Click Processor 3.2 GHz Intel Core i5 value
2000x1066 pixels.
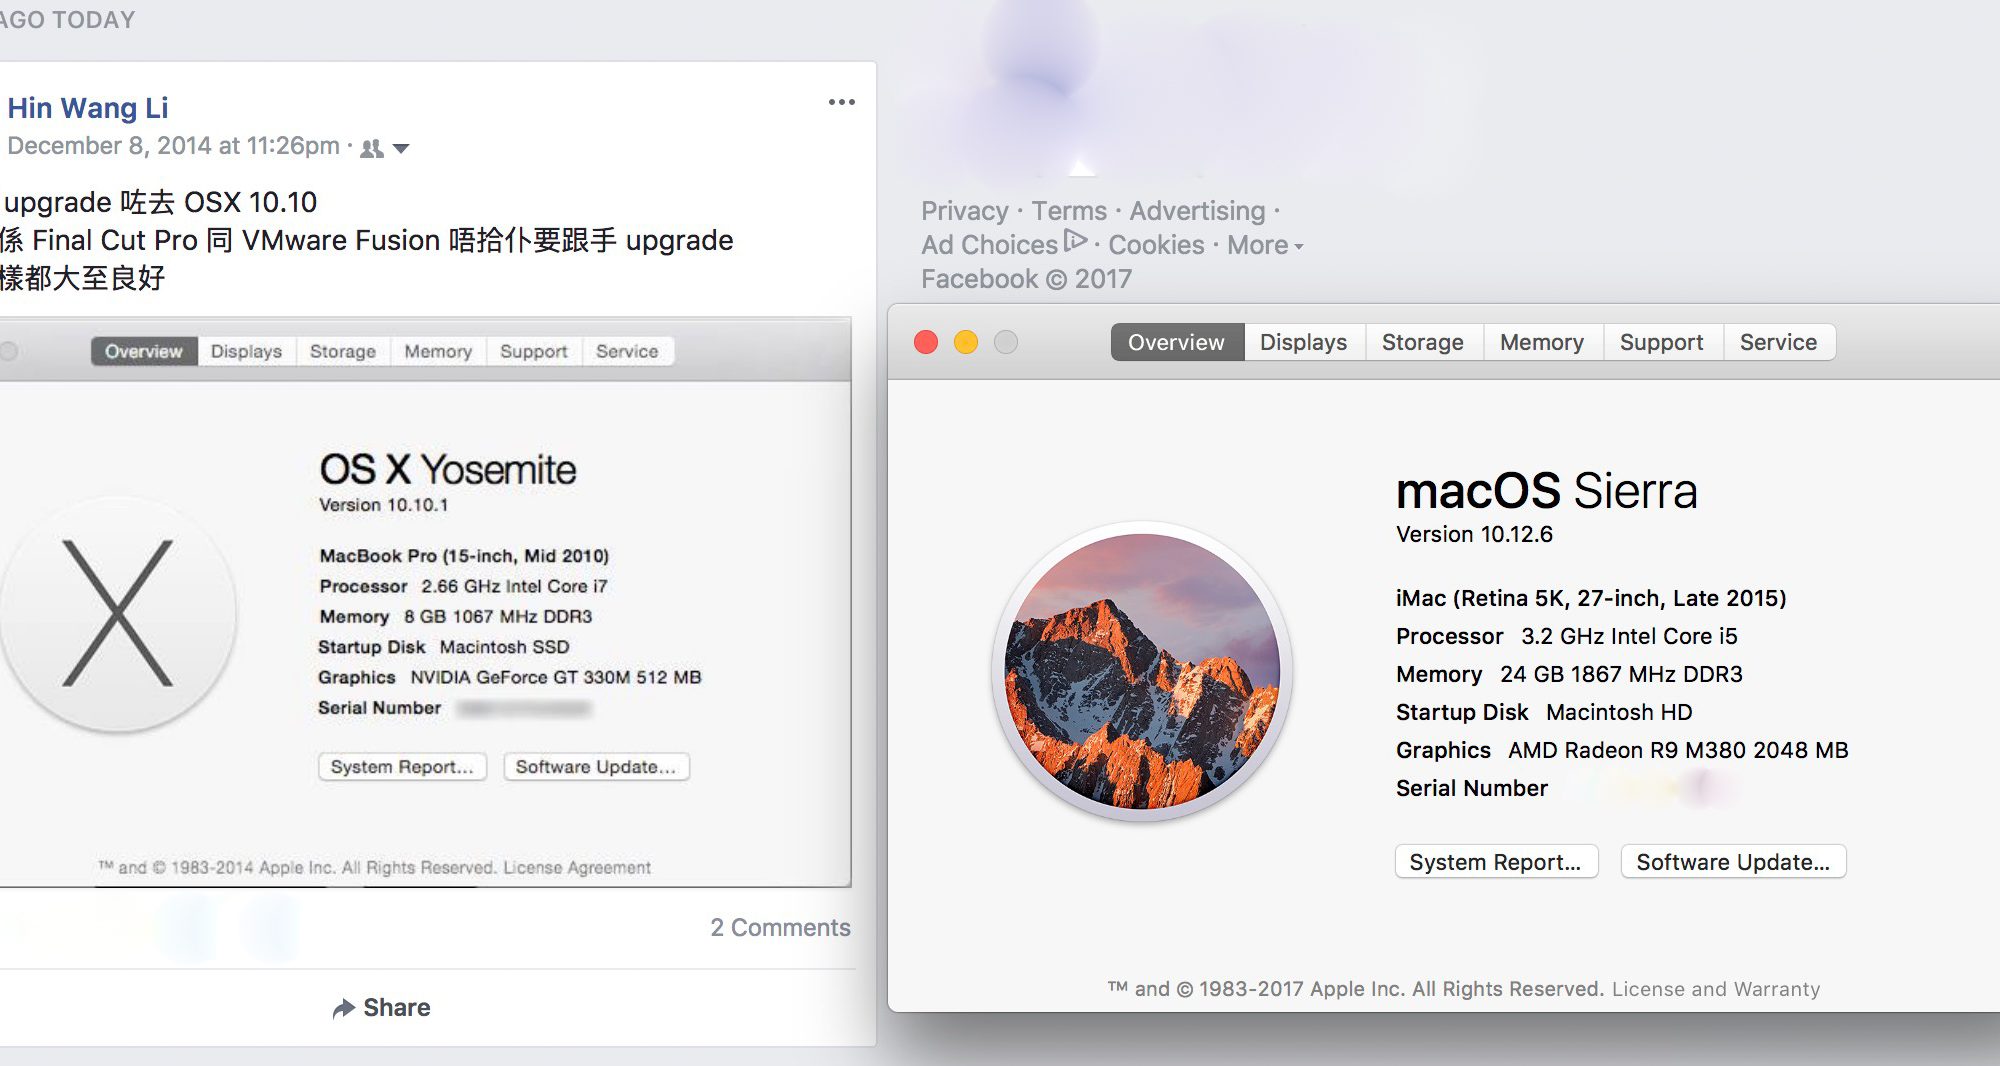1629,636
